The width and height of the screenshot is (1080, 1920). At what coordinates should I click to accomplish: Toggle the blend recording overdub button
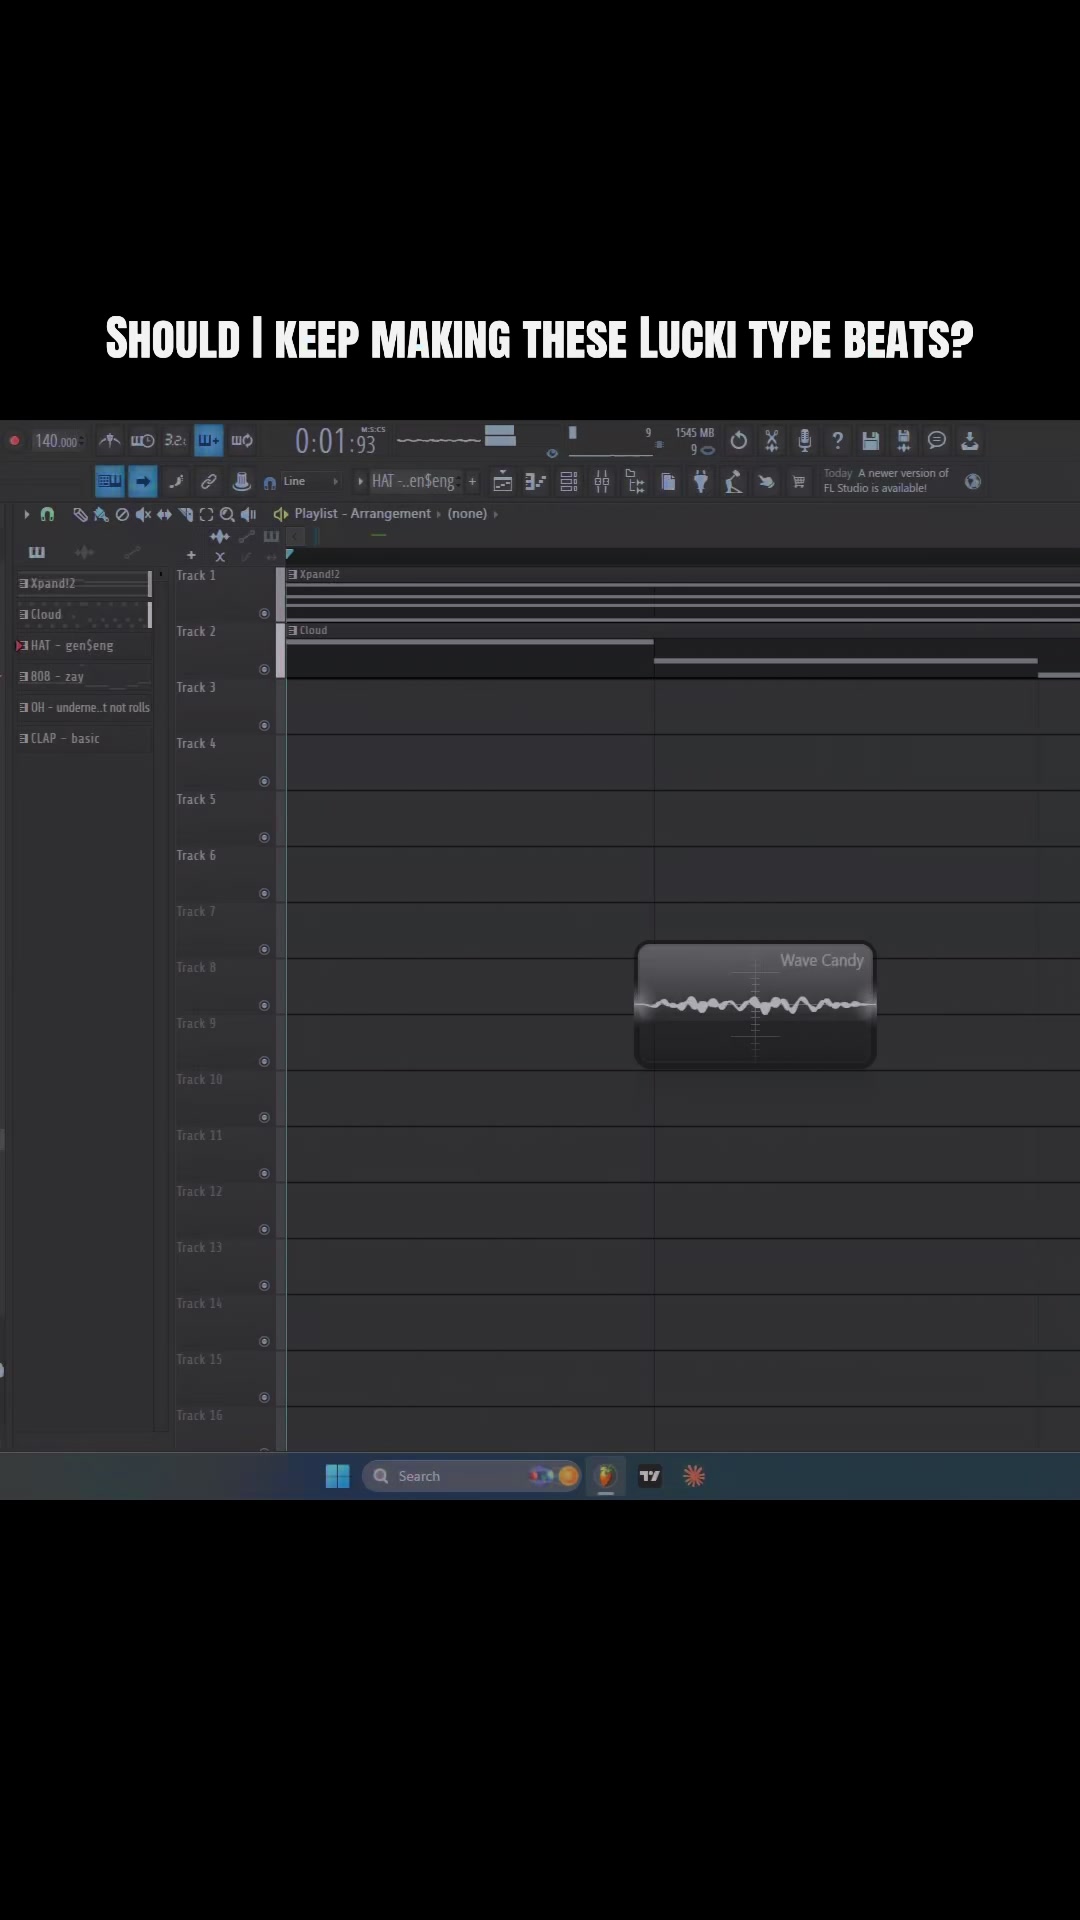pos(209,441)
